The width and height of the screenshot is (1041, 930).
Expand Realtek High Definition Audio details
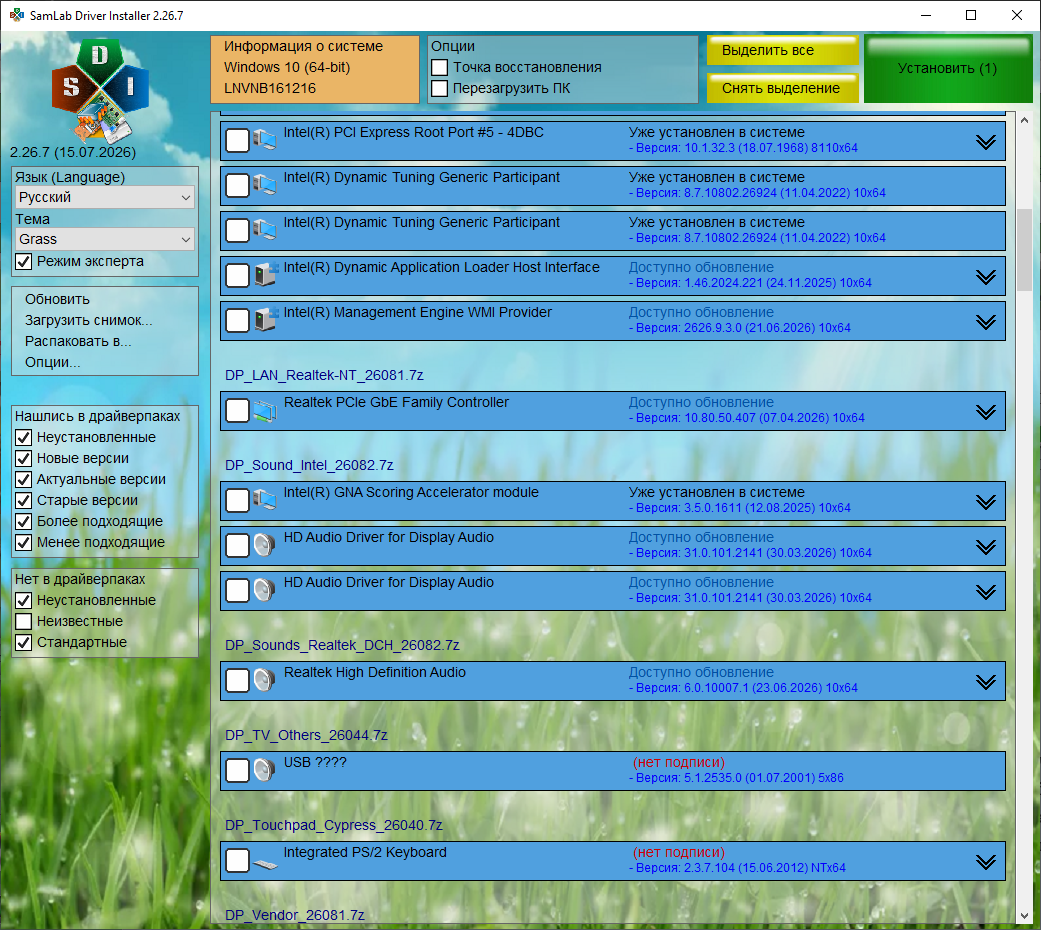986,681
